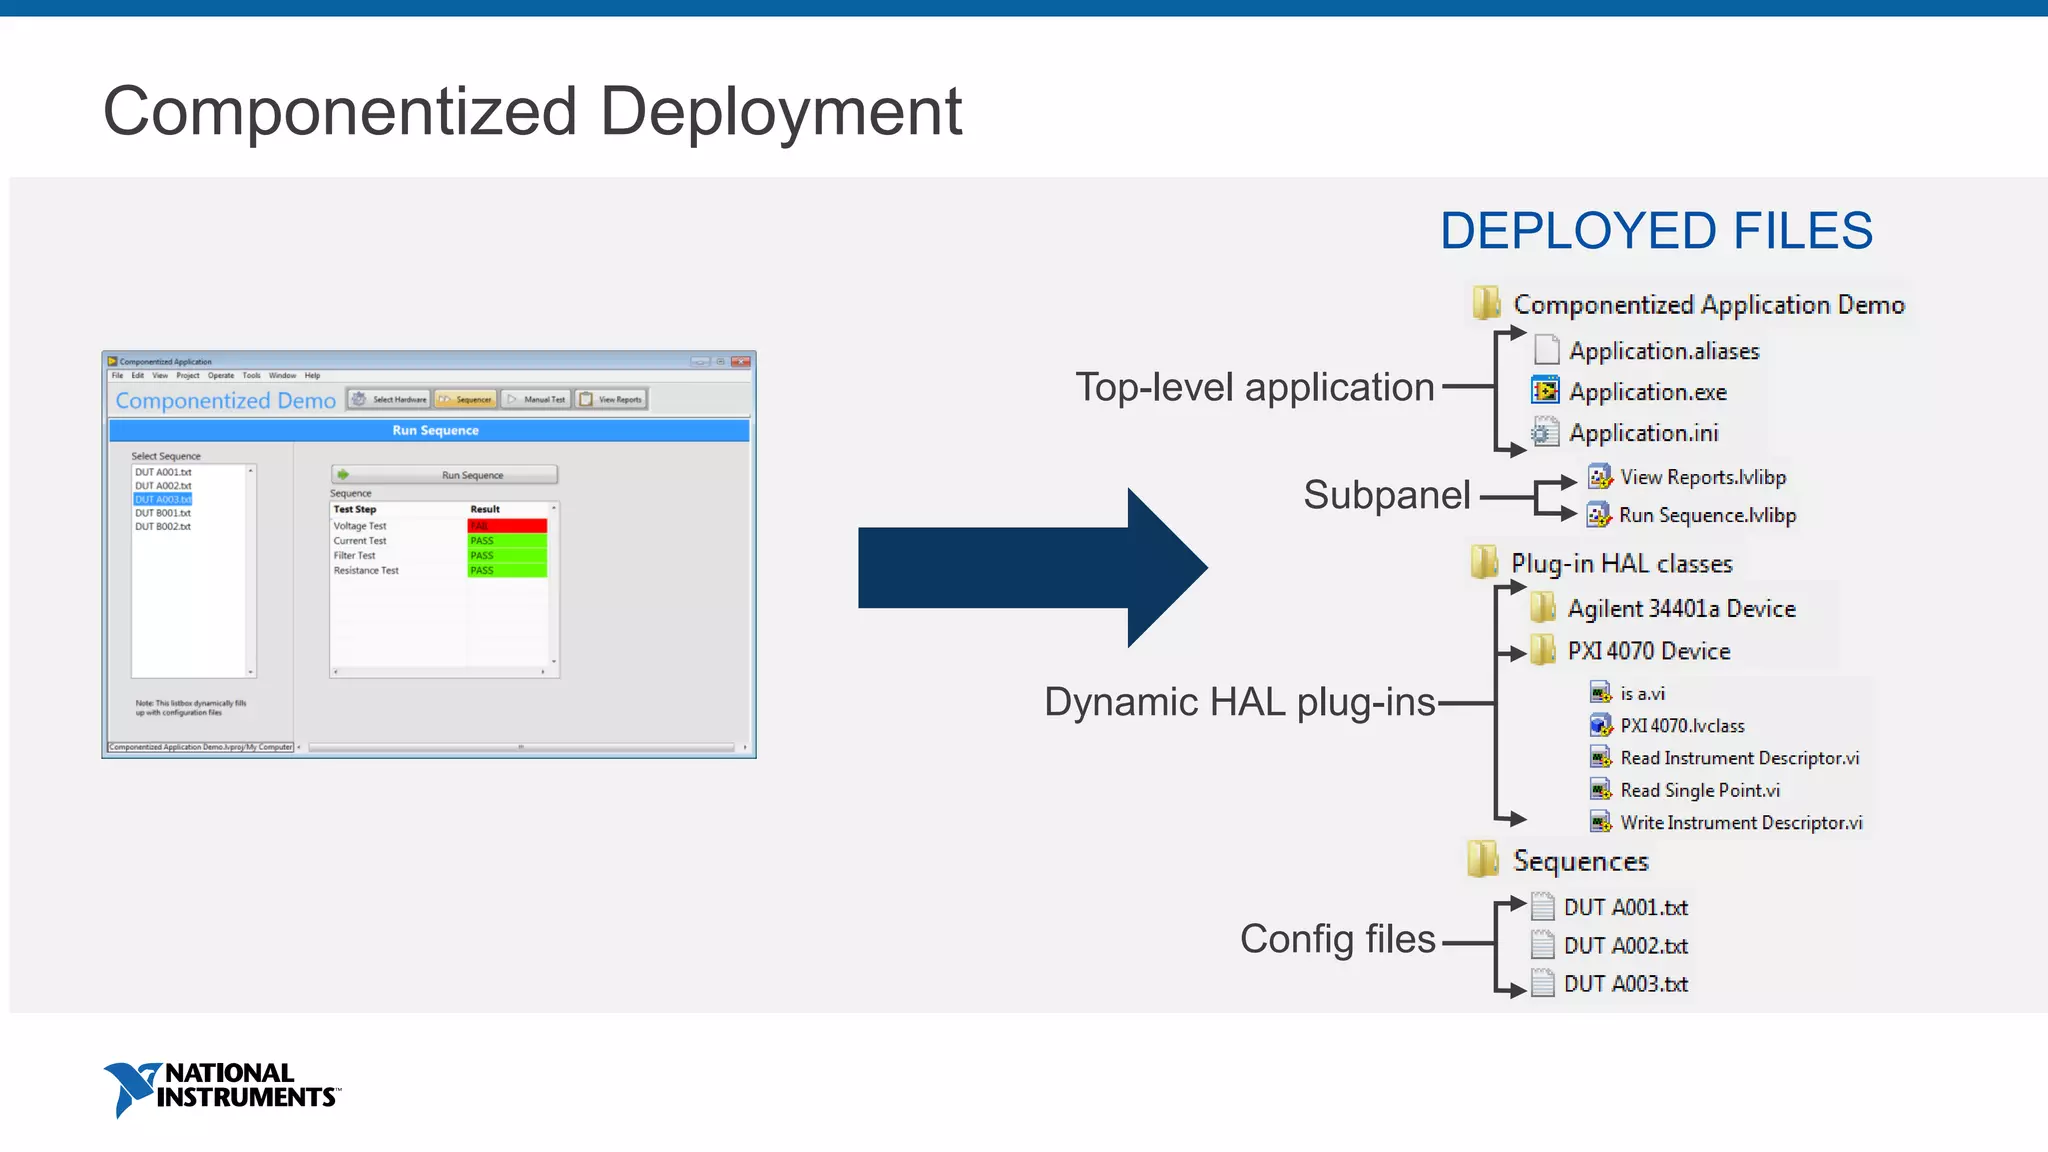Switch to the Sequencer panel
Image resolution: width=2048 pixels, height=1152 pixels.
pos(465,399)
